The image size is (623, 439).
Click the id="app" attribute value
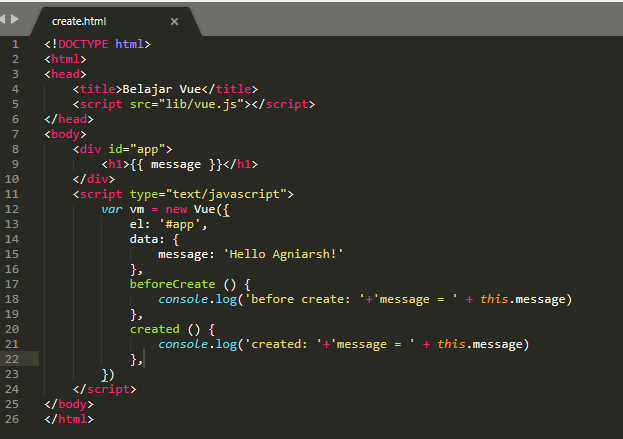(147, 149)
